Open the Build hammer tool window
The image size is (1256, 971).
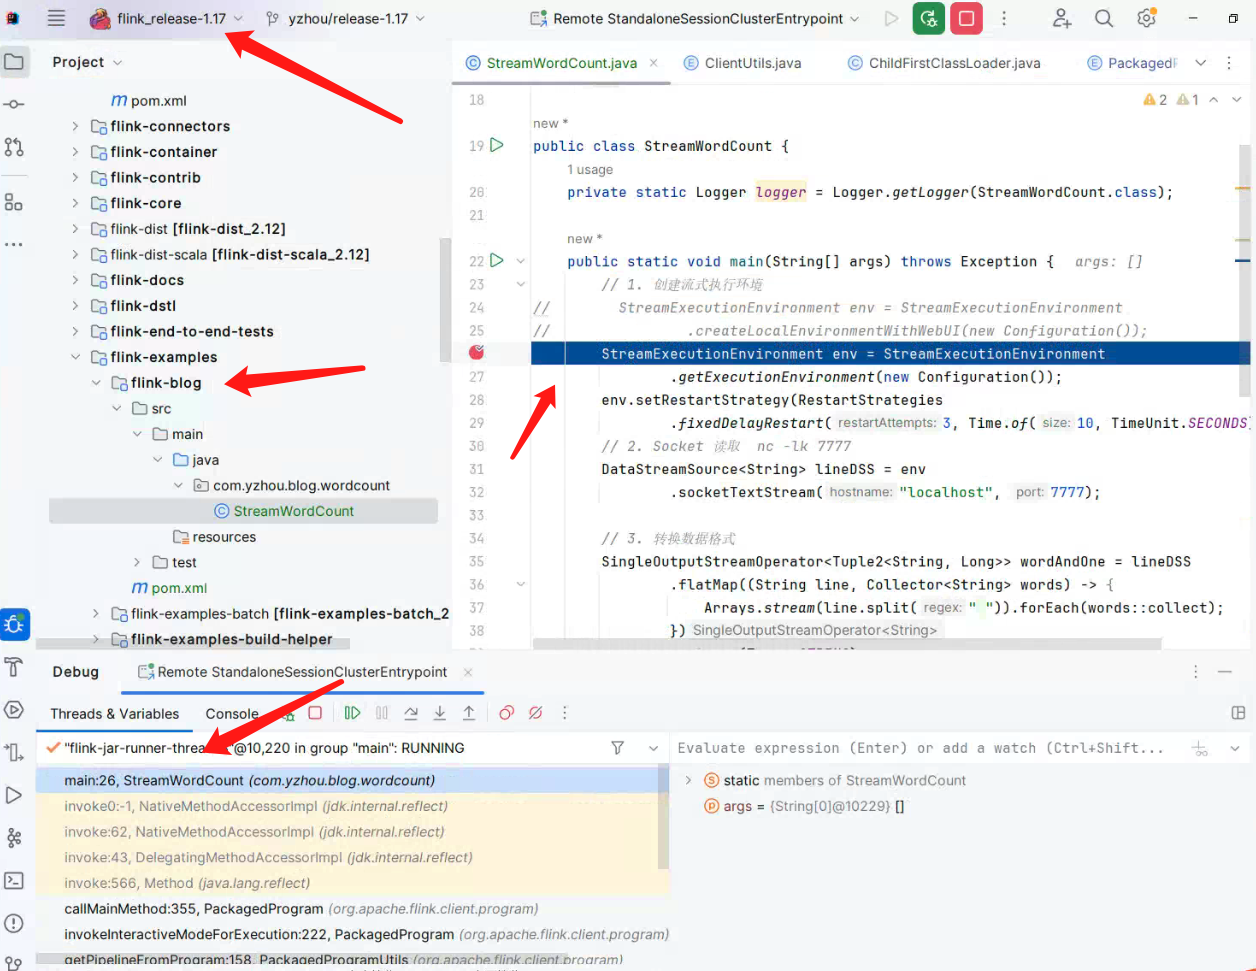(x=14, y=667)
